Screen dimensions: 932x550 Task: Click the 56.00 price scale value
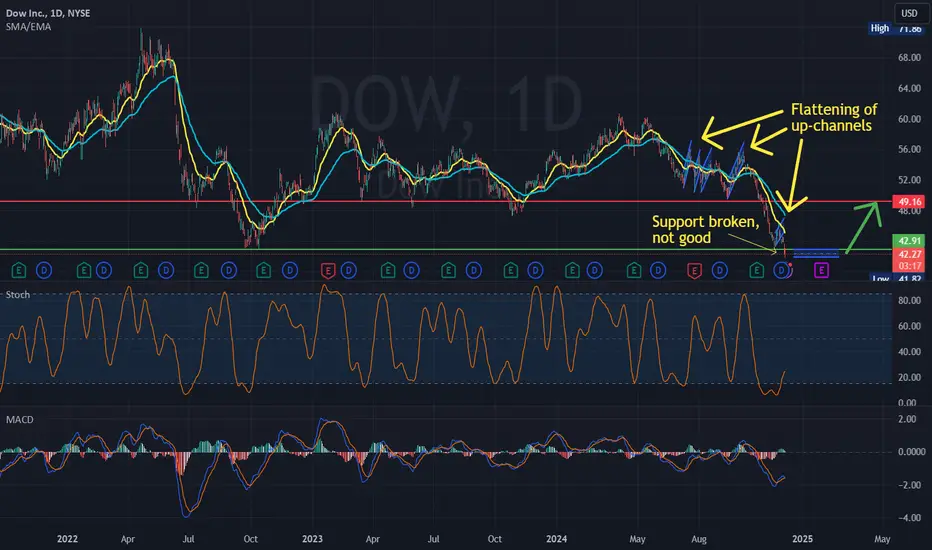click(x=909, y=149)
